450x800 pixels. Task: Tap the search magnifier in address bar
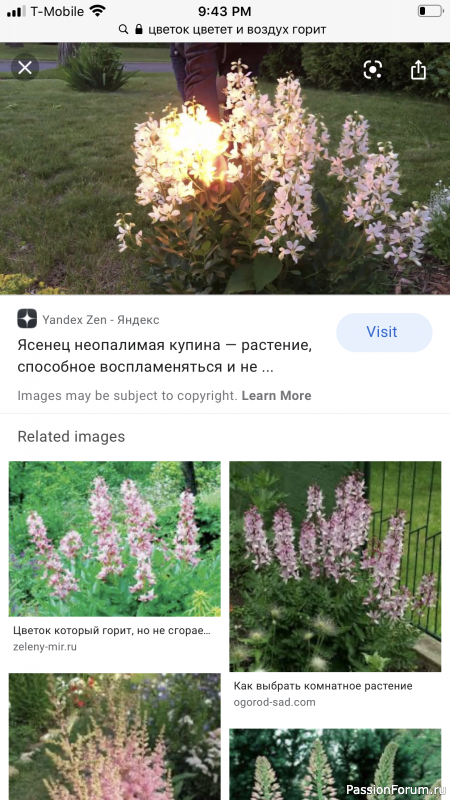click(123, 29)
